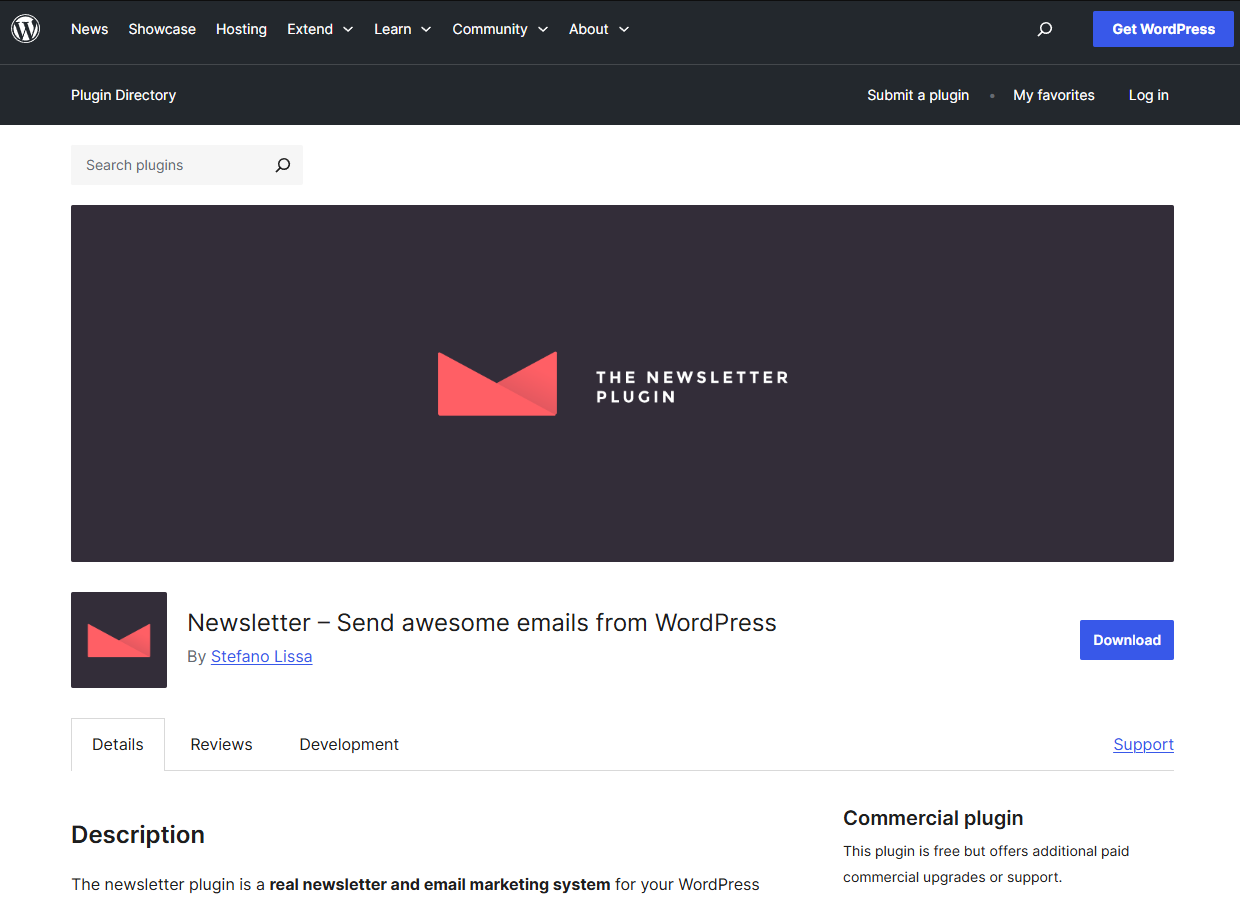Click the Commercial plugin heading

click(933, 818)
